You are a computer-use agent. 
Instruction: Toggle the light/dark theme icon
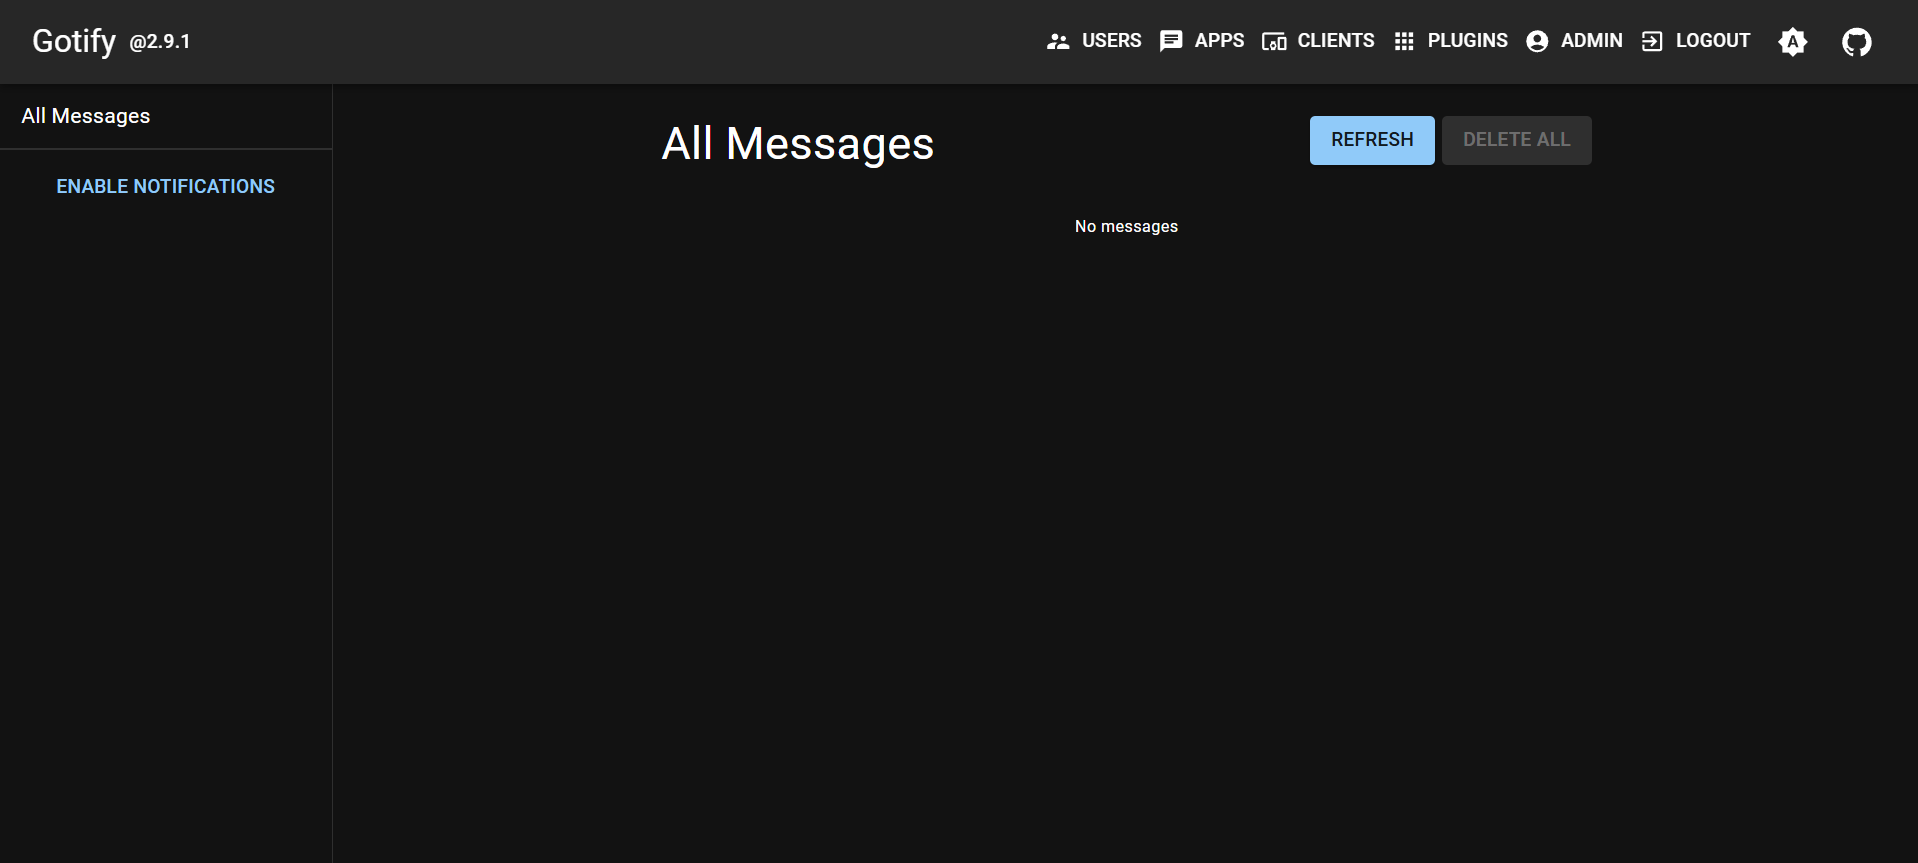(x=1793, y=42)
